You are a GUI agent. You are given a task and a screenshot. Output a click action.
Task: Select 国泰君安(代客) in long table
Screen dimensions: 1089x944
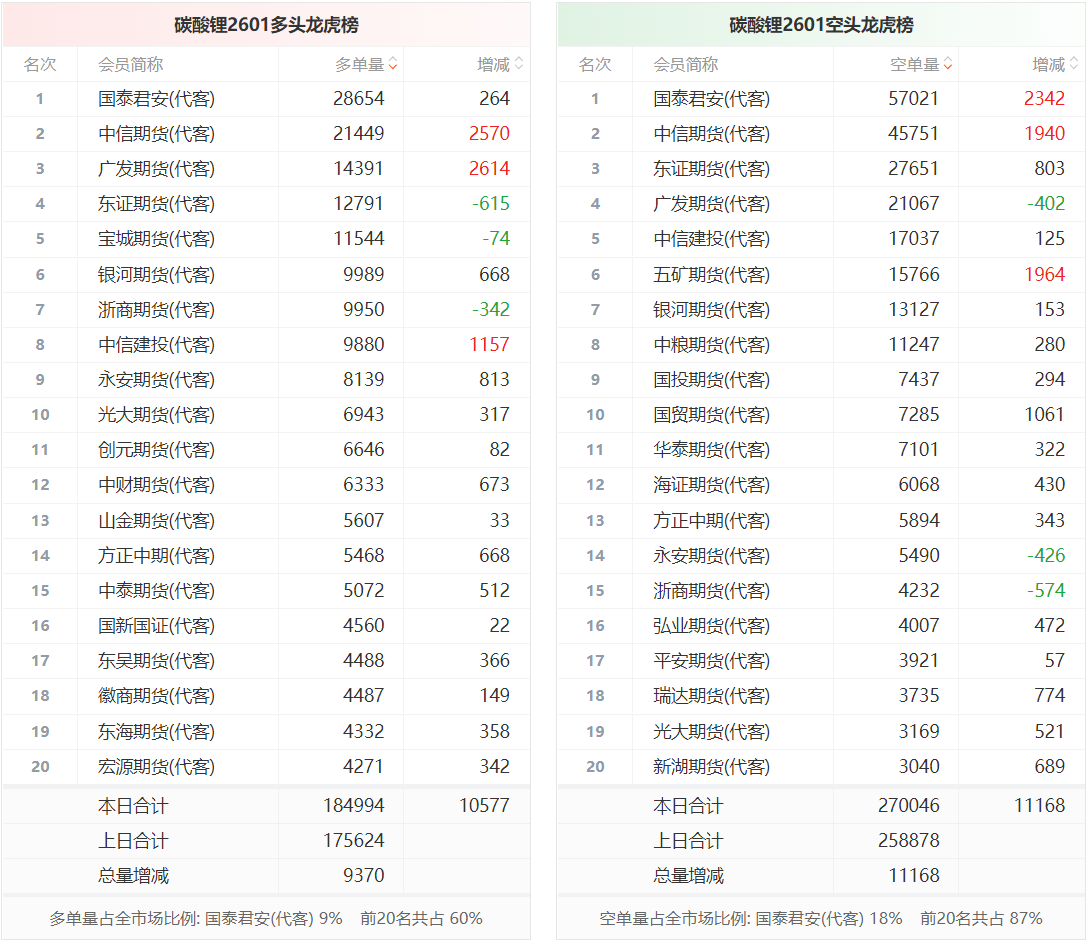tap(156, 99)
